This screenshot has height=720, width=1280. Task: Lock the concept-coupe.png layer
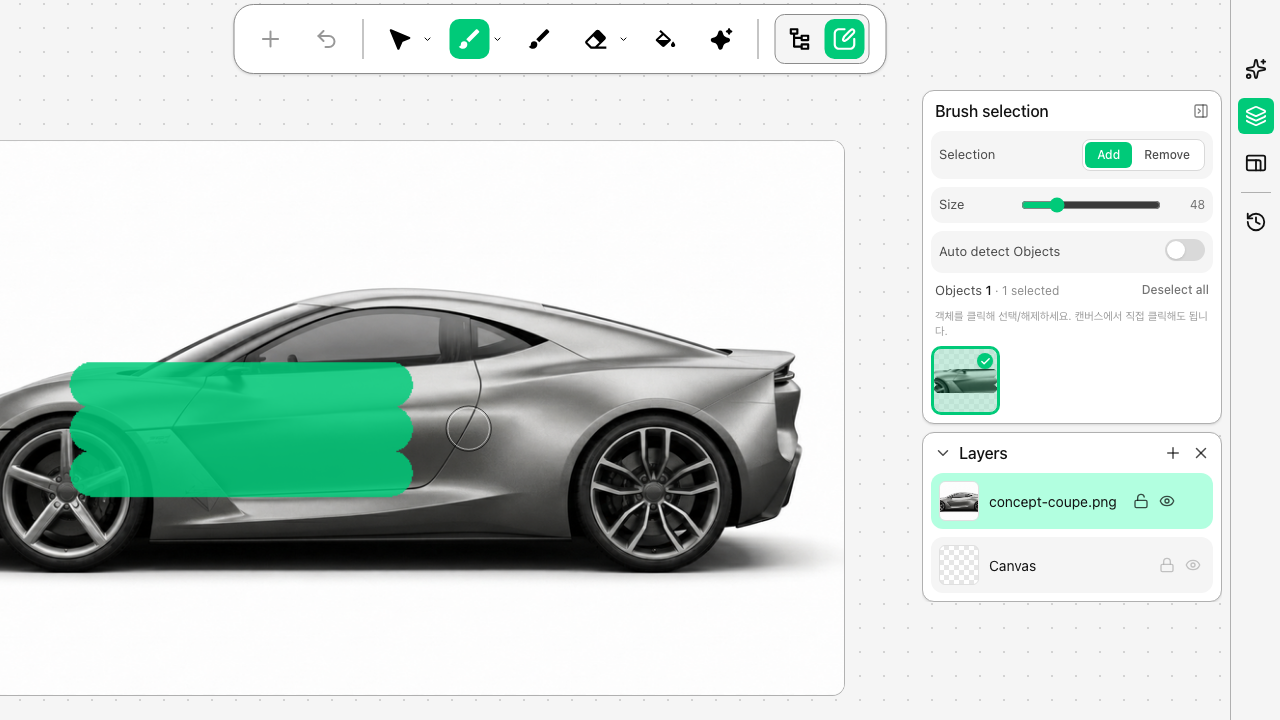pos(1140,501)
